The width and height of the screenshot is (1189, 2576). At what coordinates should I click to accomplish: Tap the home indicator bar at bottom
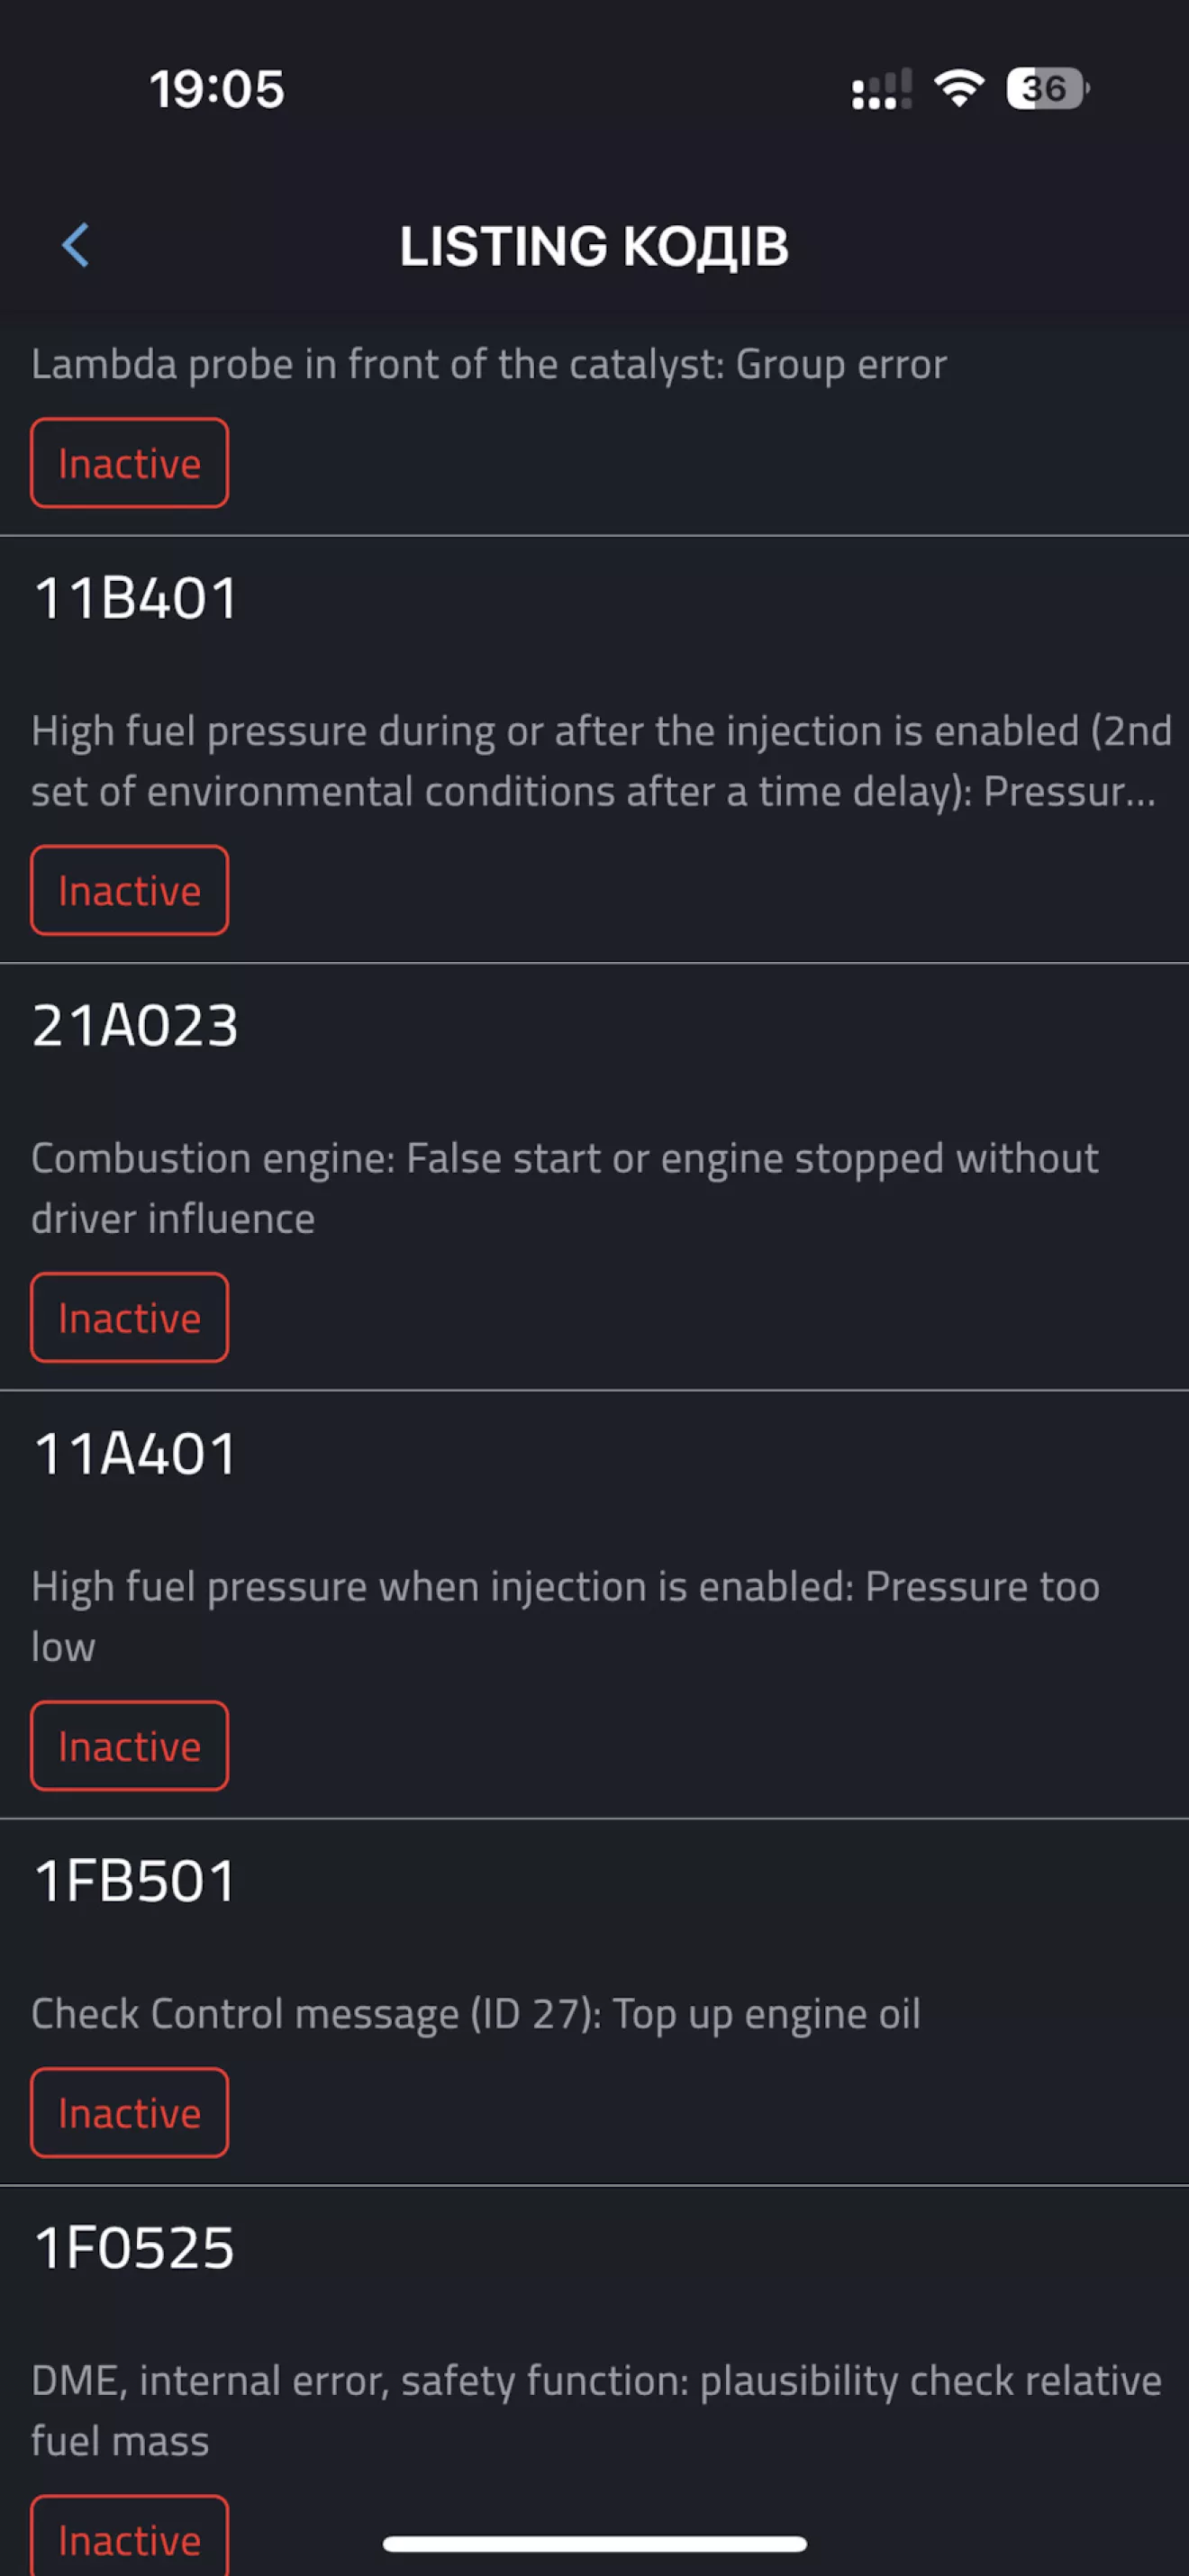click(x=594, y=2543)
